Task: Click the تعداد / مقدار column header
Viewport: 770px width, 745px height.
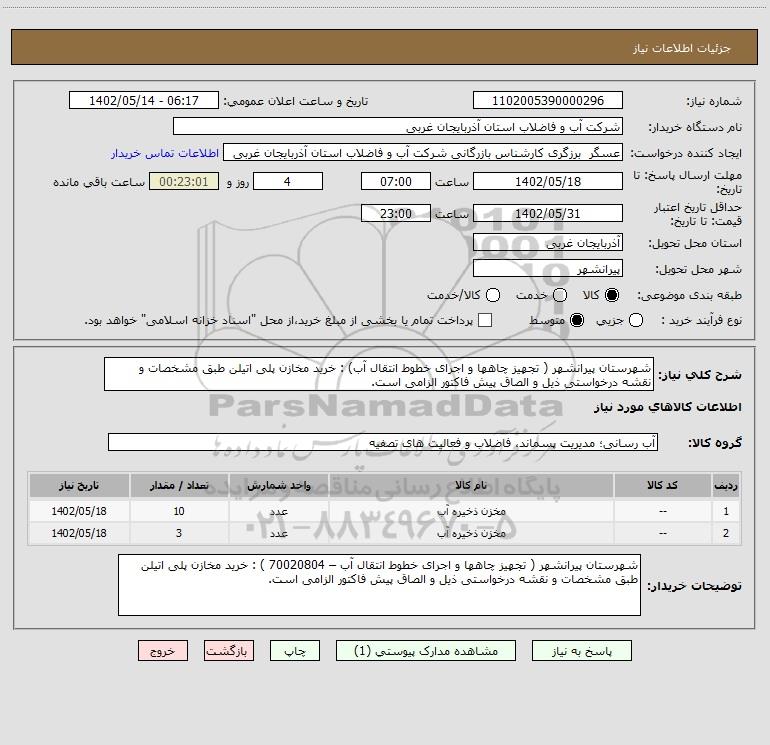Action: [x=179, y=486]
